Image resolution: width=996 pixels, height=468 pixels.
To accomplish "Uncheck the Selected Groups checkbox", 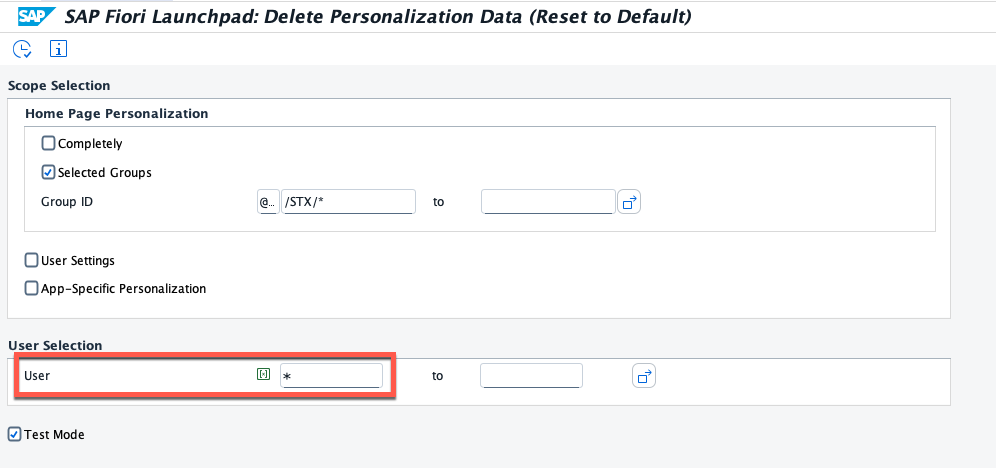I will pyautogui.click(x=49, y=172).
